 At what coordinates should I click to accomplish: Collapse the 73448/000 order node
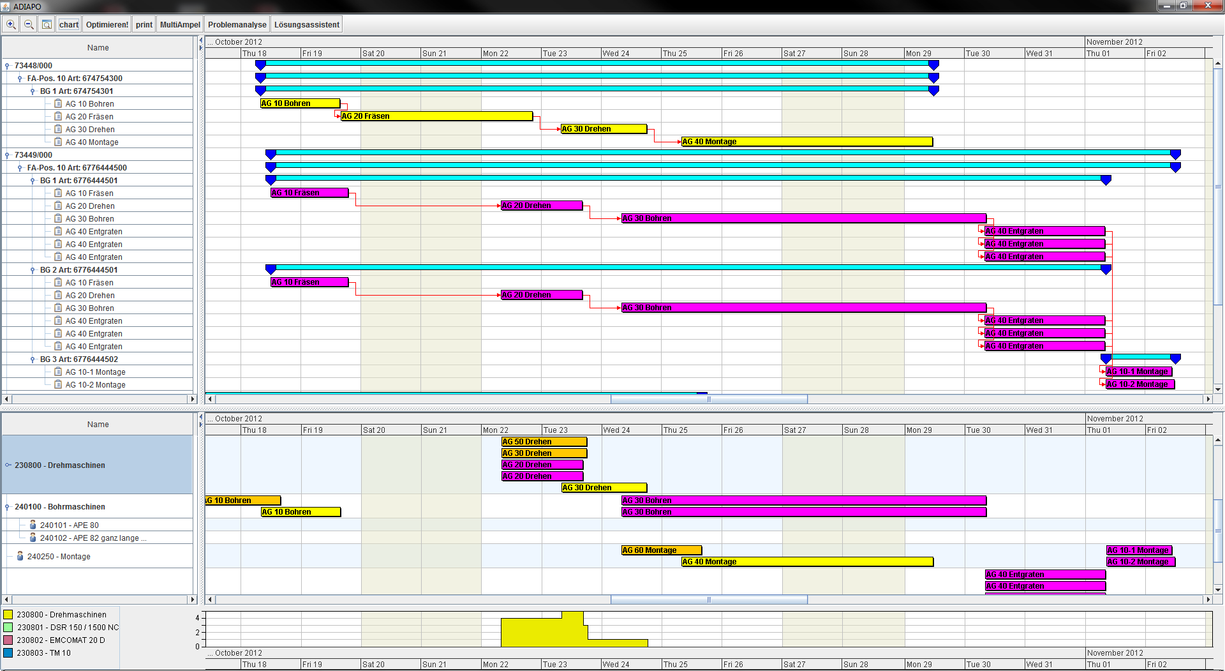point(7,66)
